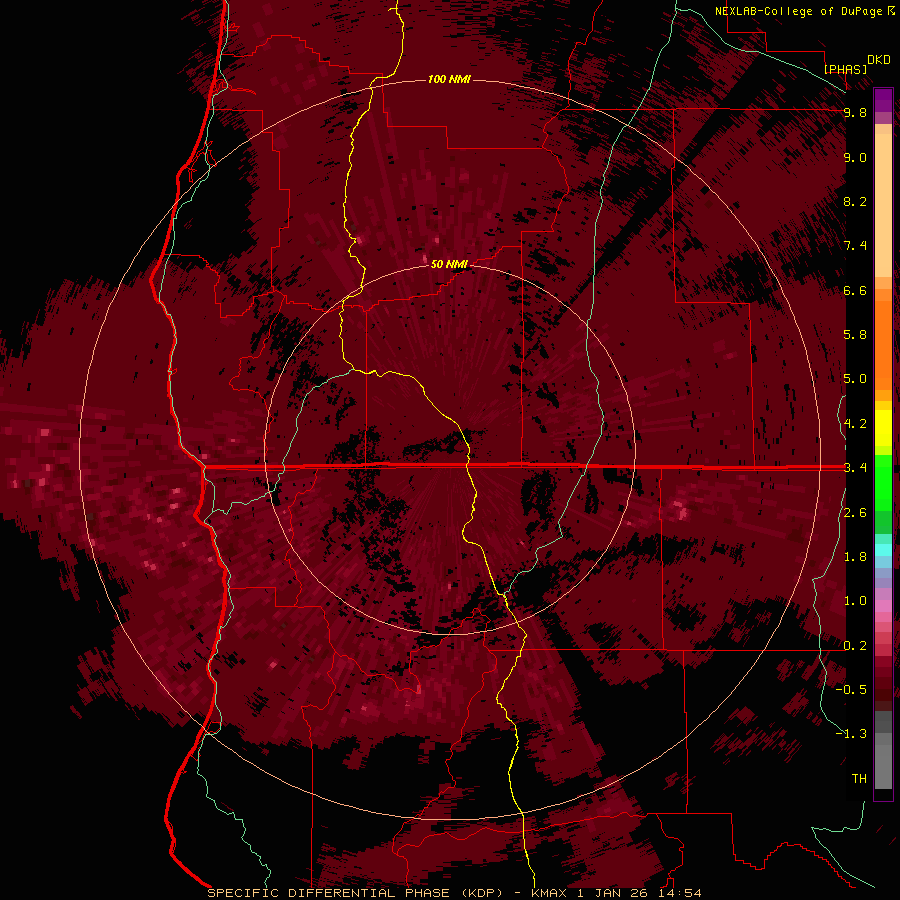
Task: Select the 0.2 scale value
Action: click(x=855, y=646)
